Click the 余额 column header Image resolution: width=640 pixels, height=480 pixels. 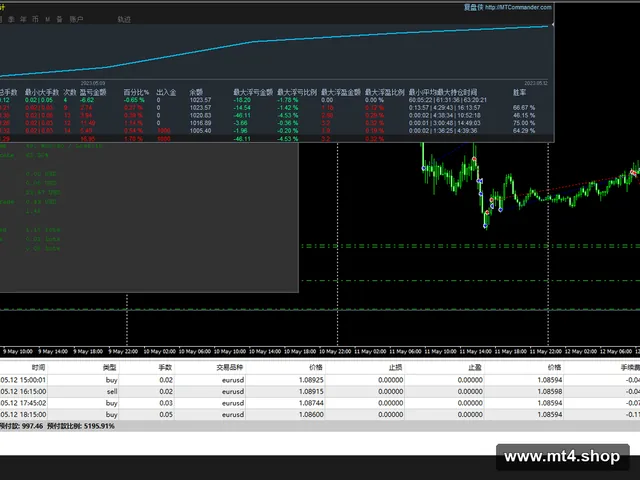196,92
